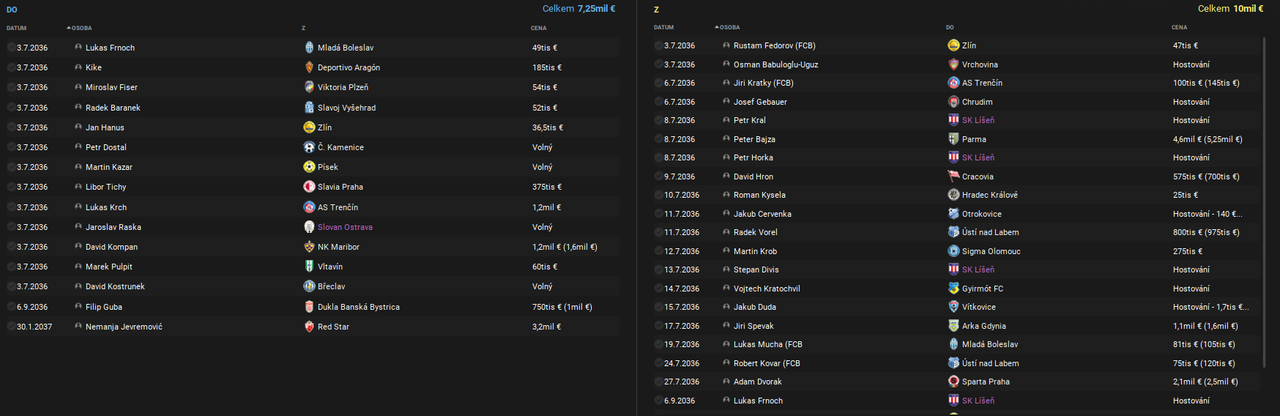Open the Slovan Ostrava club link
Image resolution: width=1280 pixels, height=416 pixels.
tap(345, 227)
